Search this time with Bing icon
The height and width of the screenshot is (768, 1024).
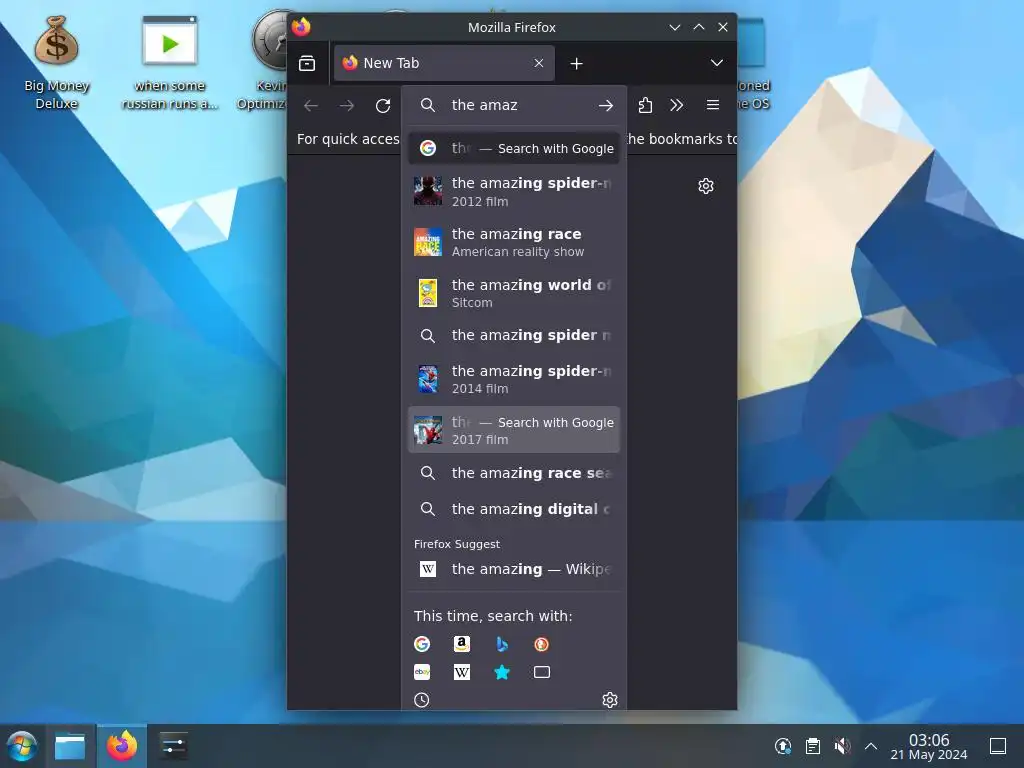point(502,645)
